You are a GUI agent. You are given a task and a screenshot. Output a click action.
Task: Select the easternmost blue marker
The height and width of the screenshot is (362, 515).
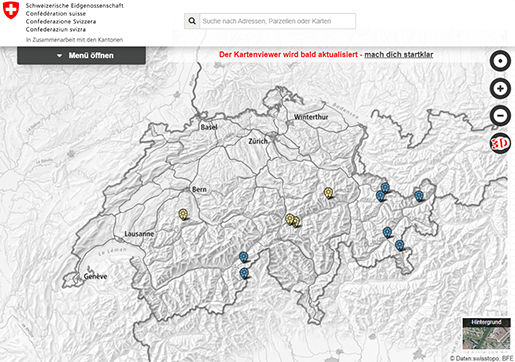[419, 196]
